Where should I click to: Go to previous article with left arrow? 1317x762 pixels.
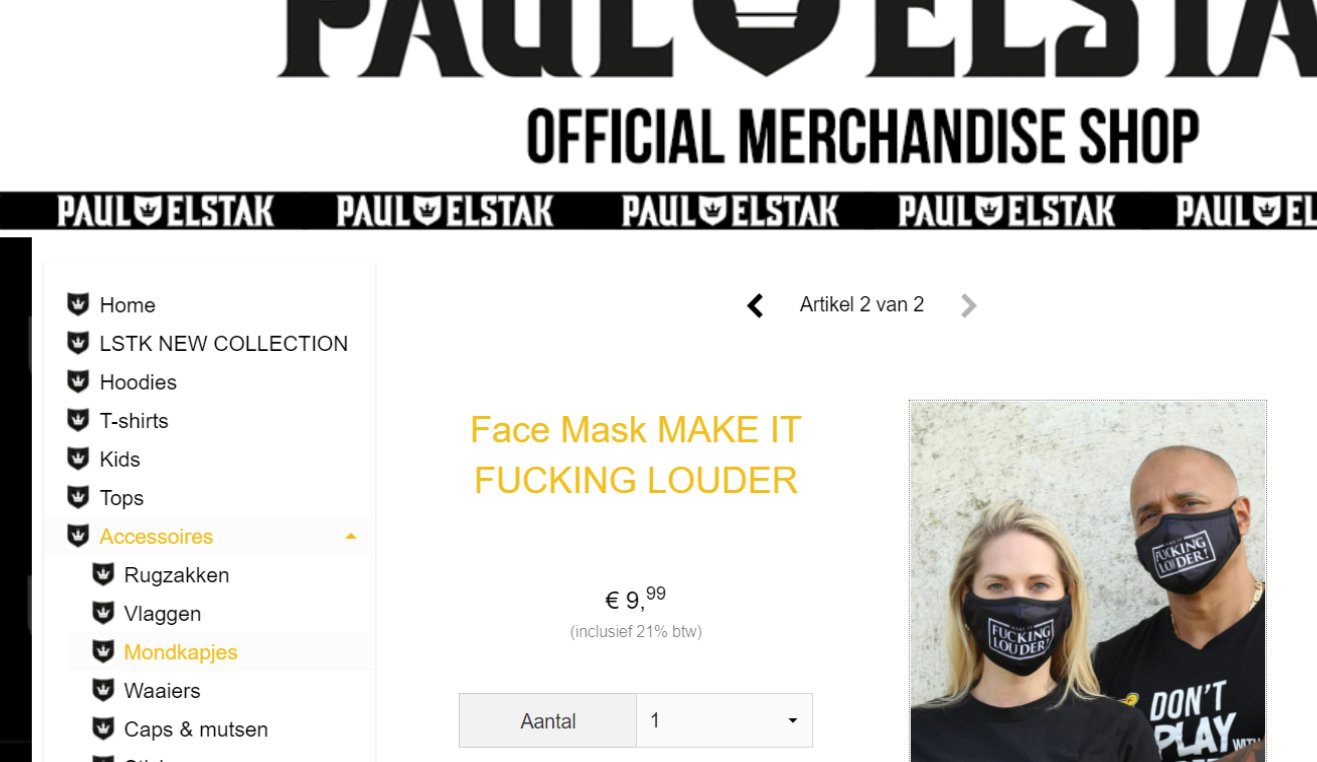755,305
